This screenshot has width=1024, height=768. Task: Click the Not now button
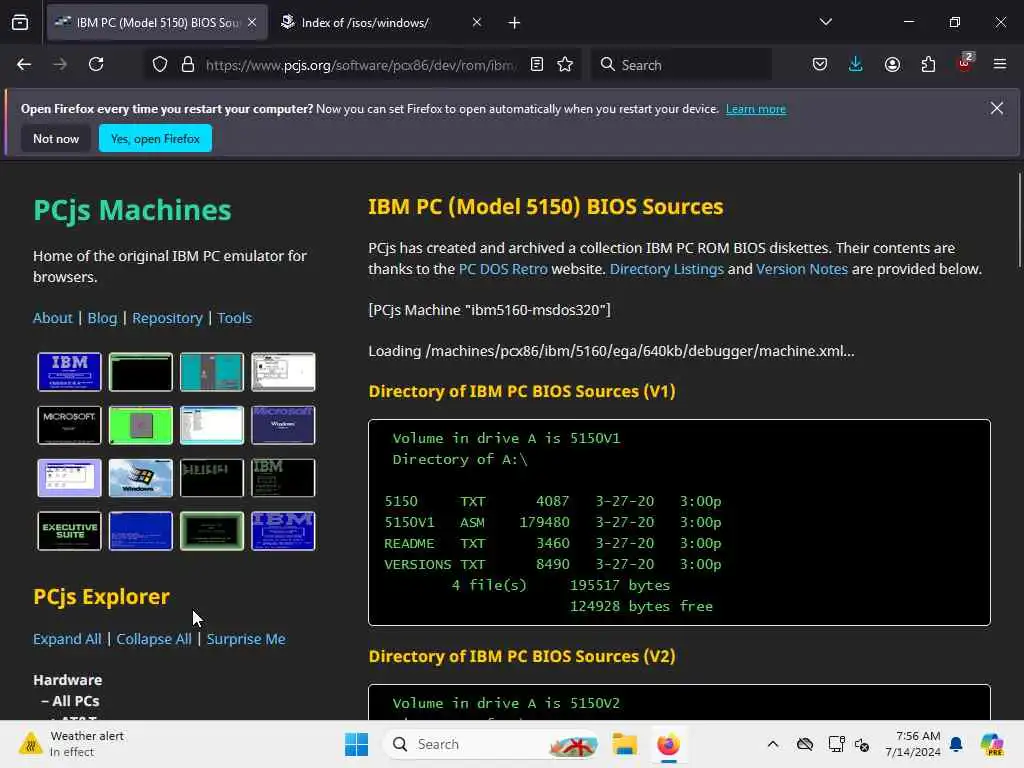pyautogui.click(x=56, y=138)
